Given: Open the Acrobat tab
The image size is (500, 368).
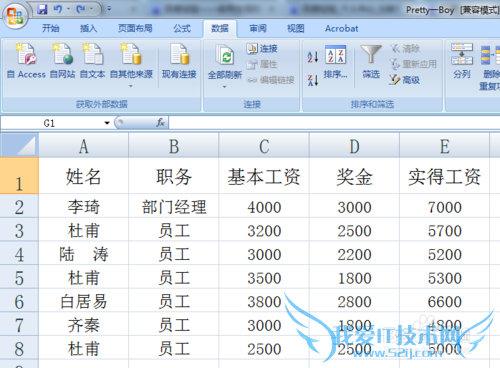Looking at the screenshot, I should [342, 28].
